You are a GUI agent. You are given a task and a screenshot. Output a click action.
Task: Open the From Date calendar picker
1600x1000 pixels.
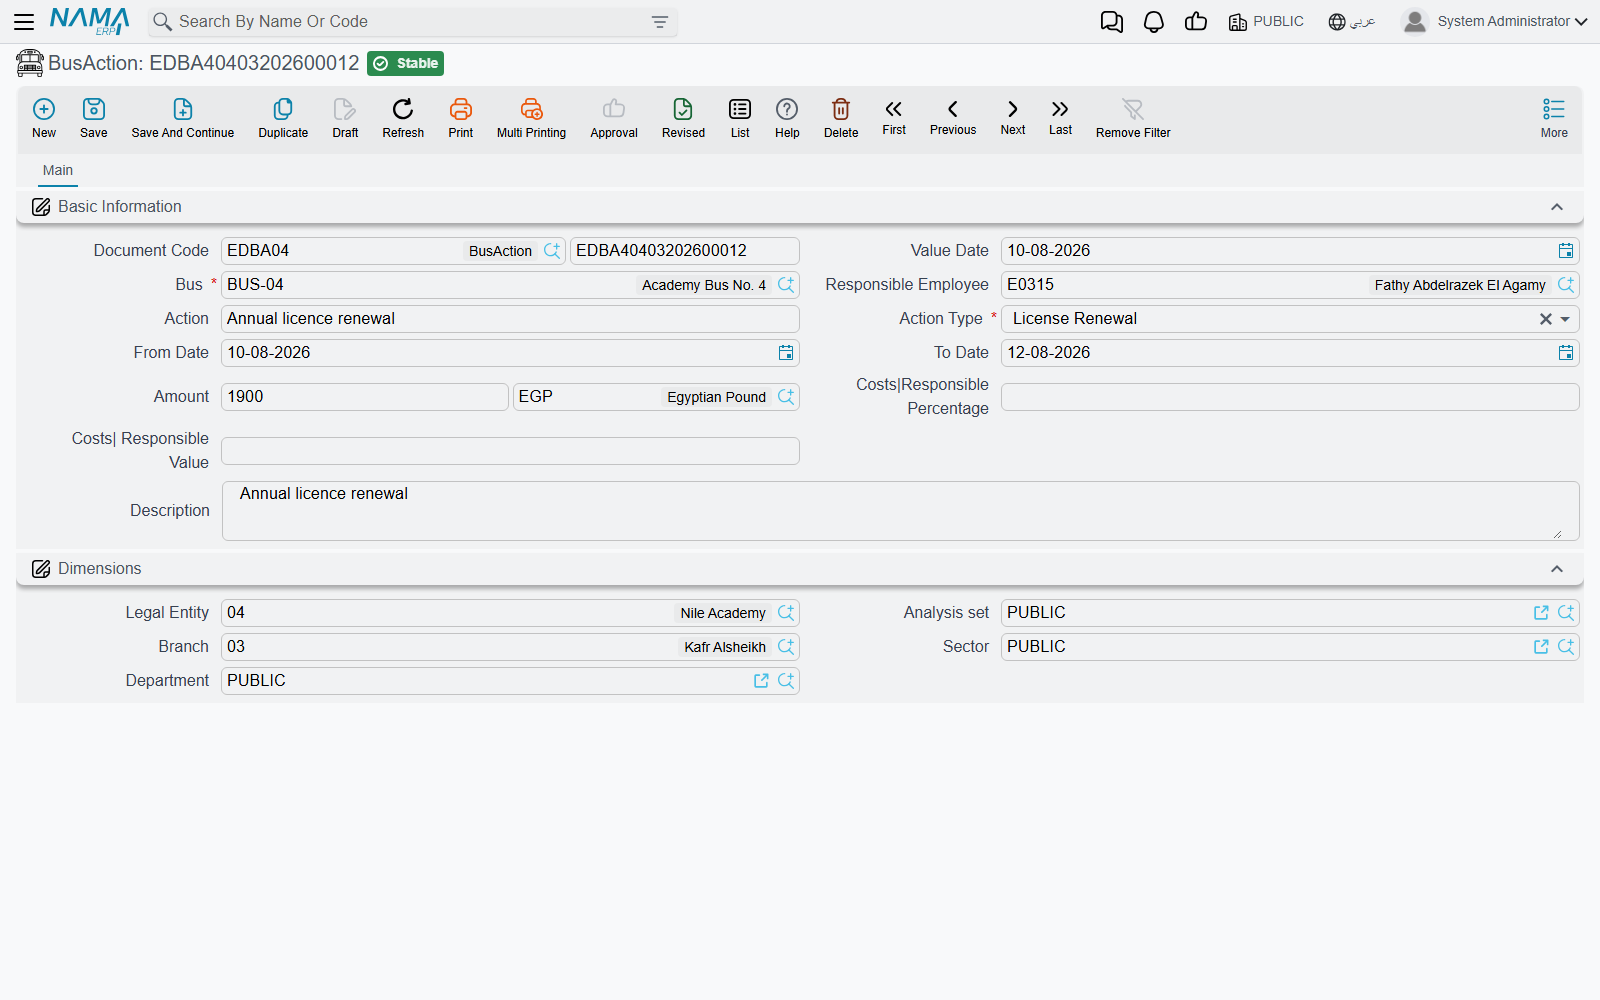pos(786,353)
